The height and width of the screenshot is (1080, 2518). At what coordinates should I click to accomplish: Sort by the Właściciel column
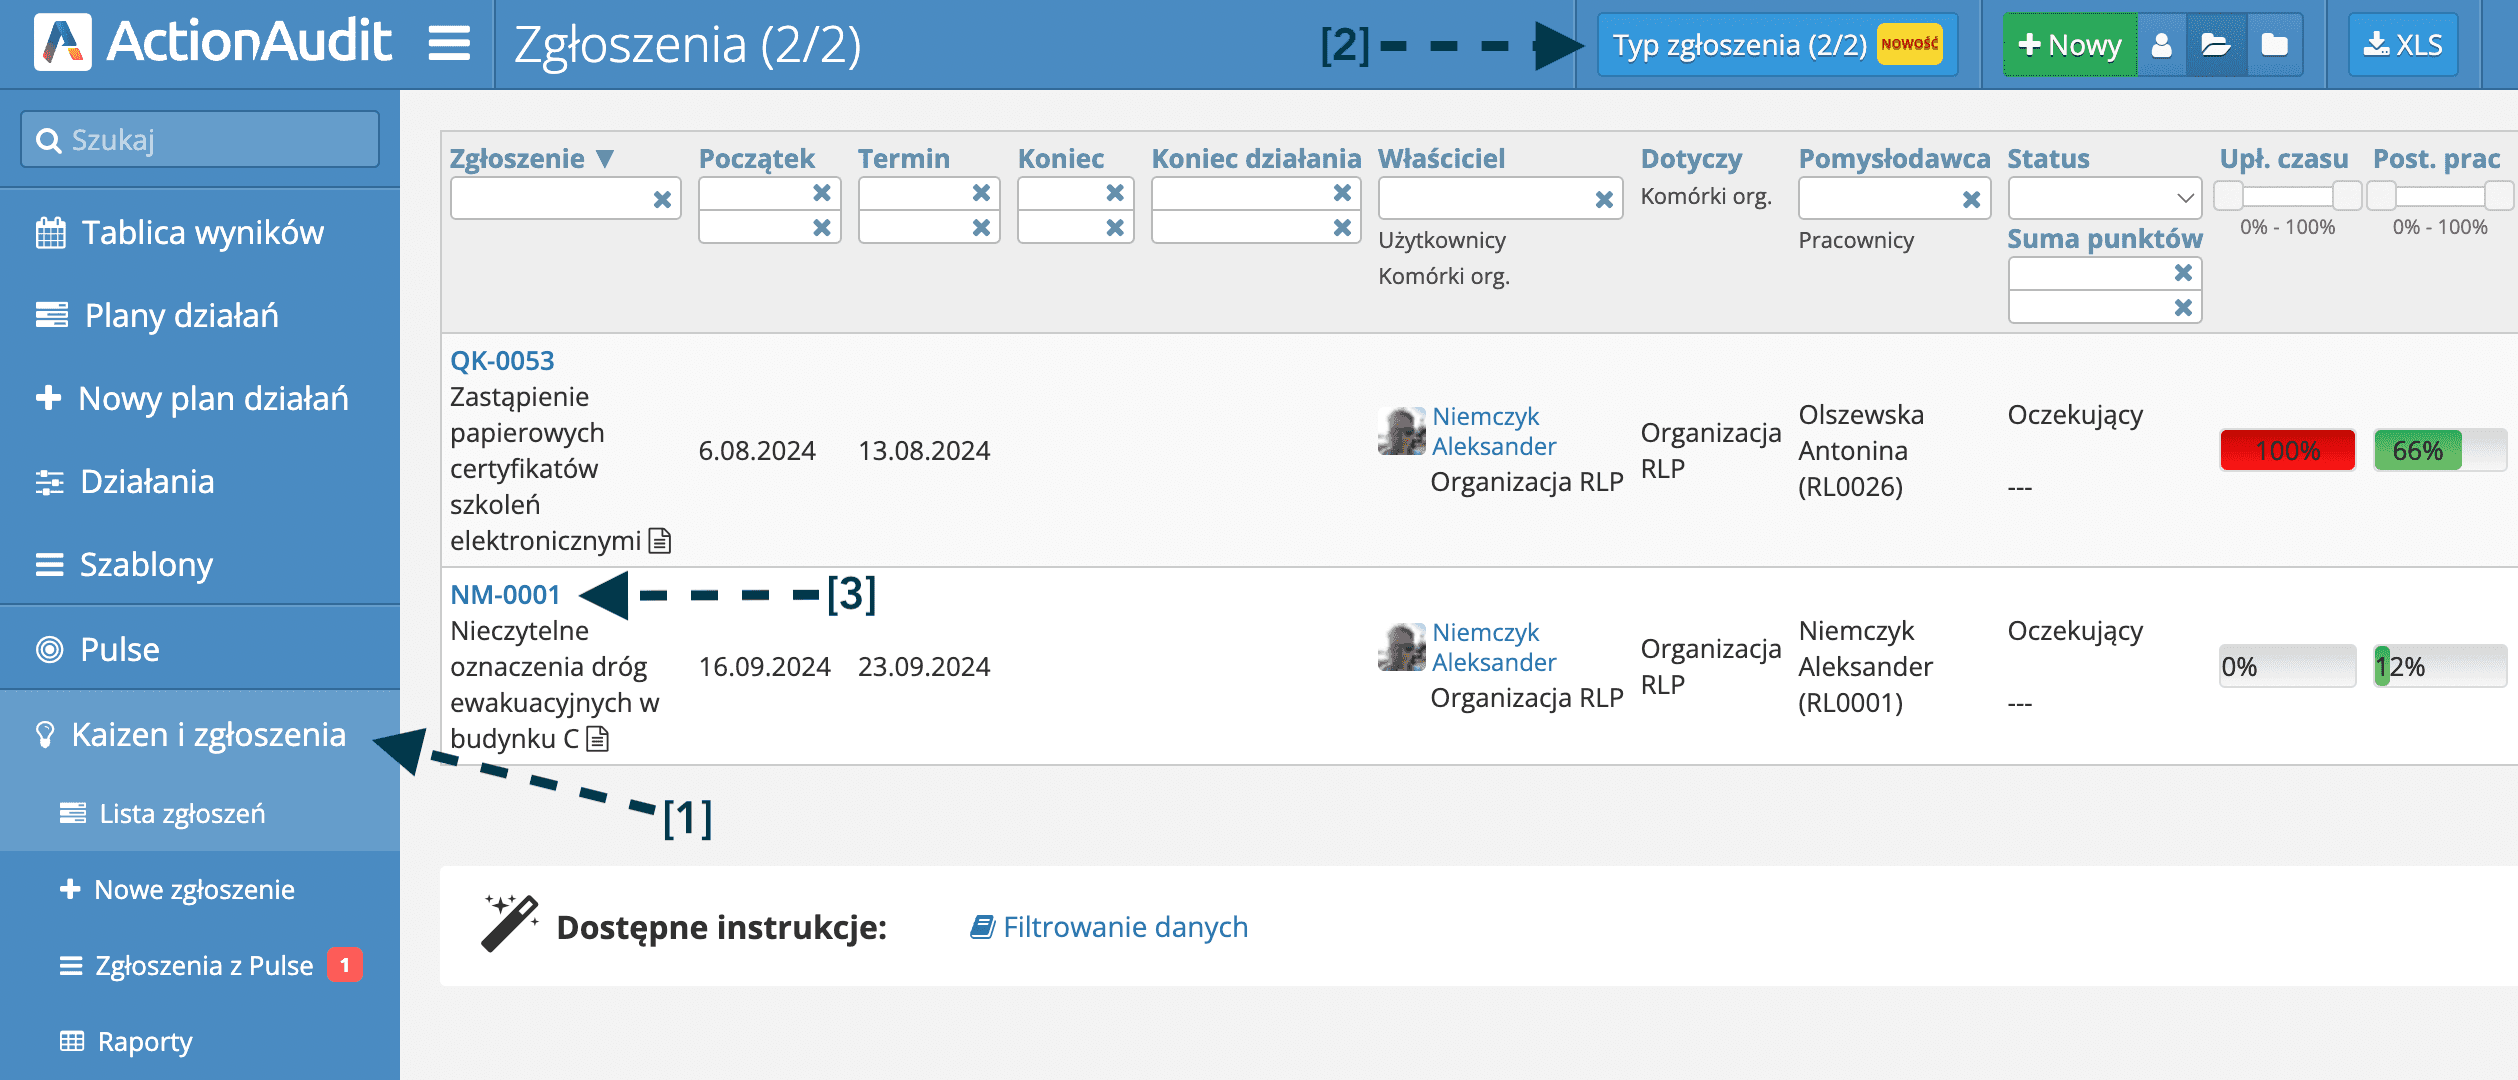[x=1441, y=158]
